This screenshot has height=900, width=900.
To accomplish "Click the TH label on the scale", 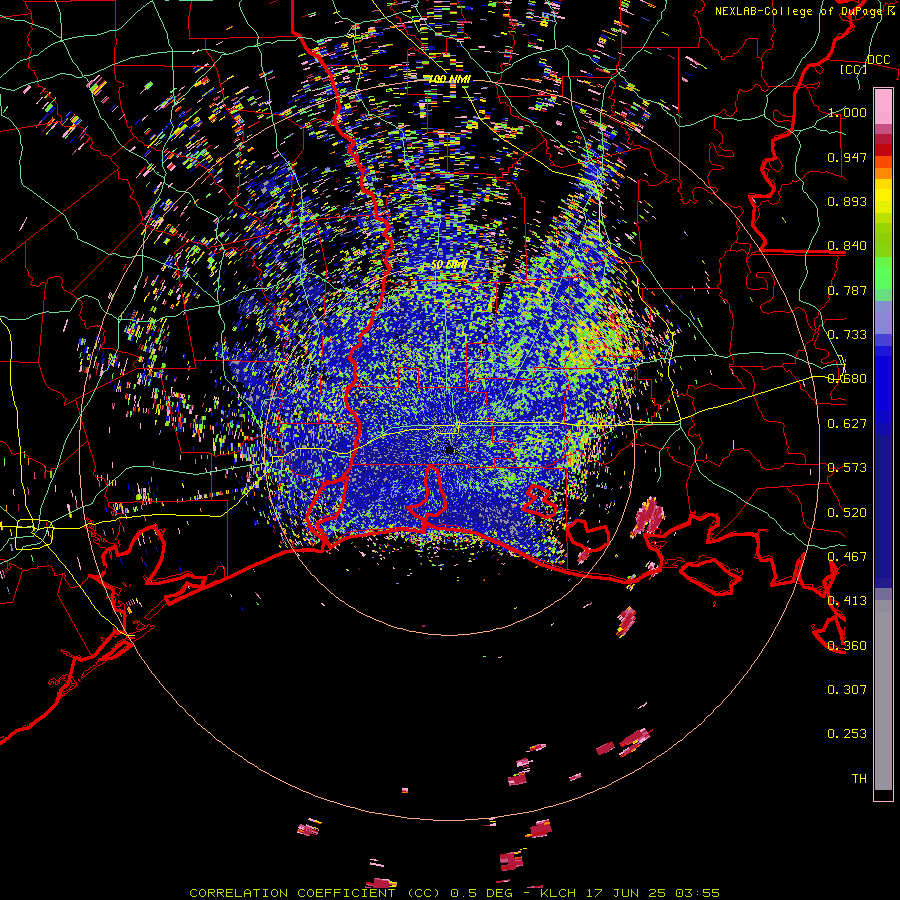I will click(x=859, y=779).
